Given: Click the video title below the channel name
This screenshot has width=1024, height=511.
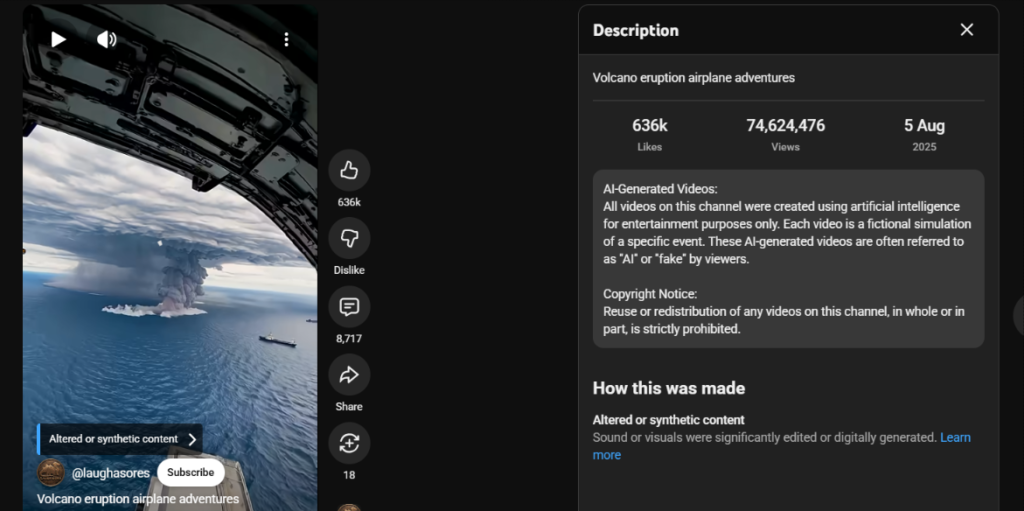Looking at the screenshot, I should click(x=138, y=498).
